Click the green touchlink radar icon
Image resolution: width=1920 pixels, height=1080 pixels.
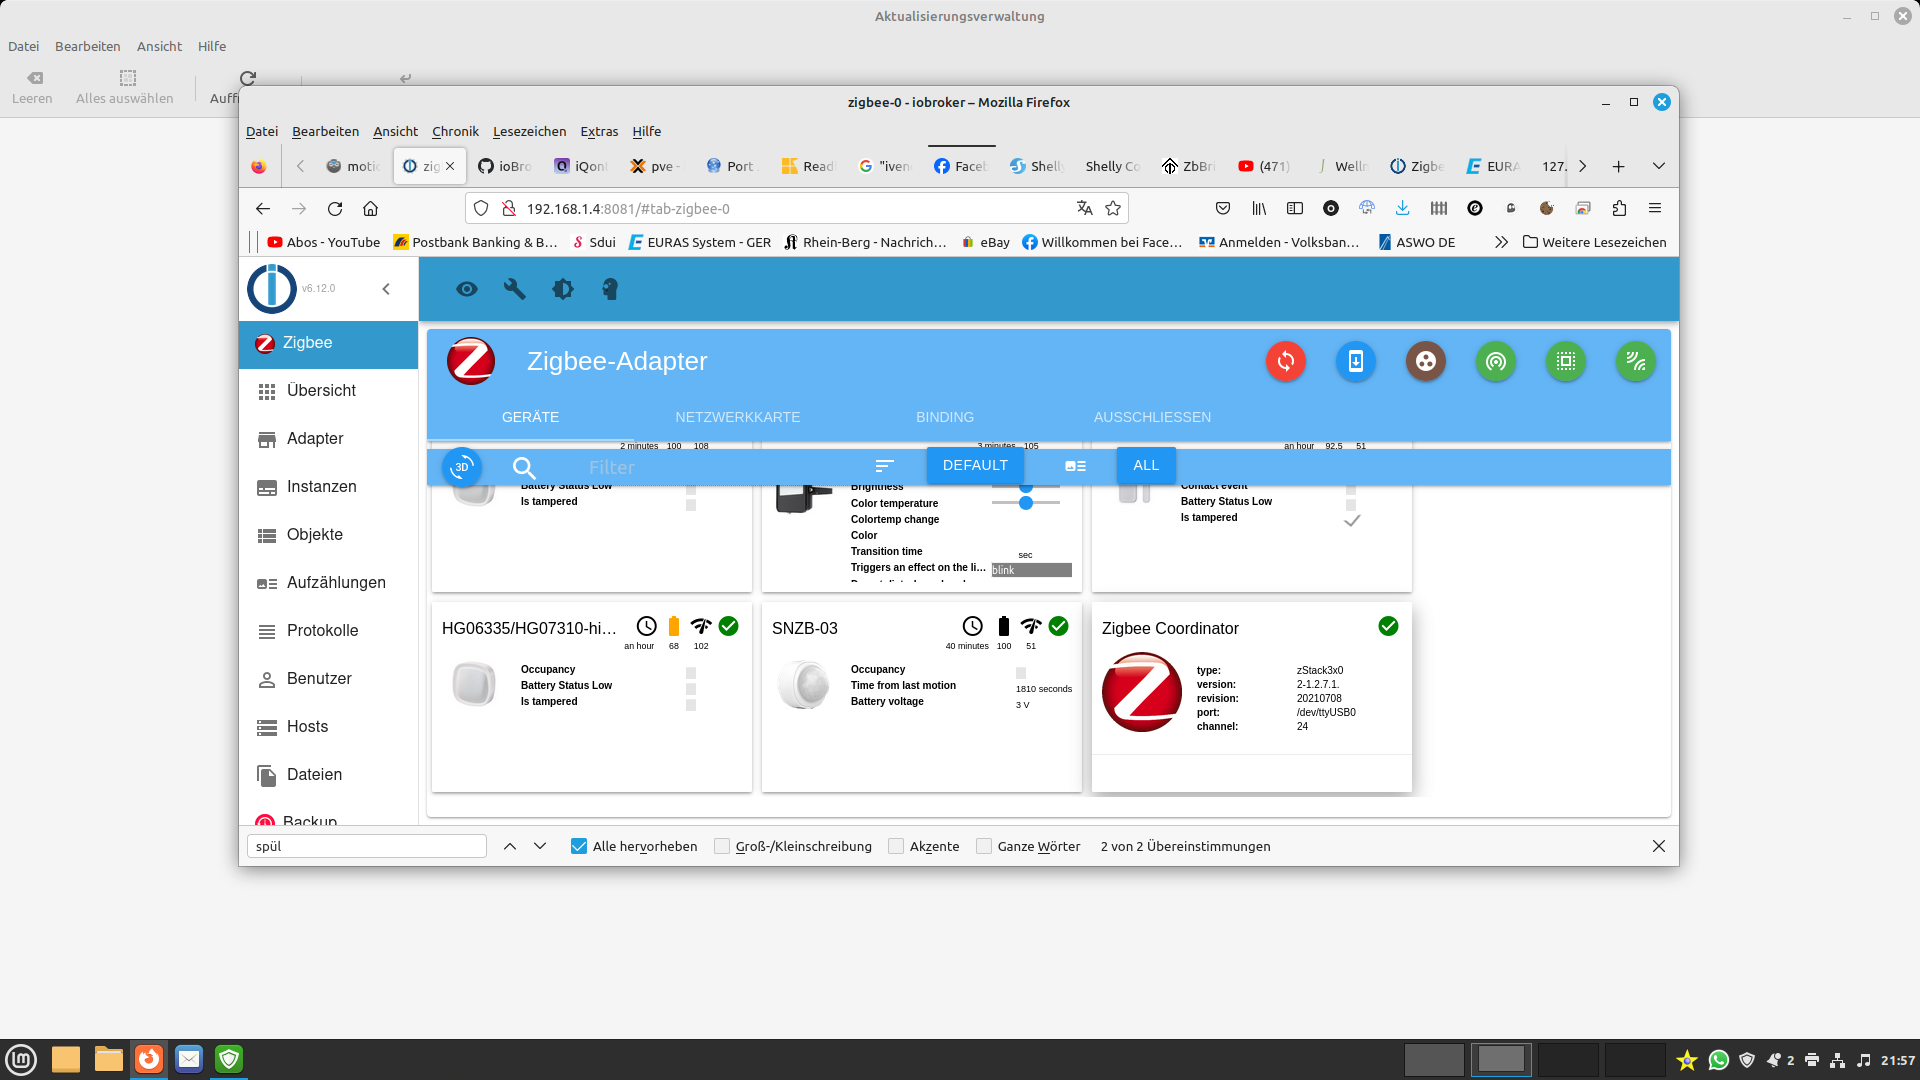tap(1496, 361)
